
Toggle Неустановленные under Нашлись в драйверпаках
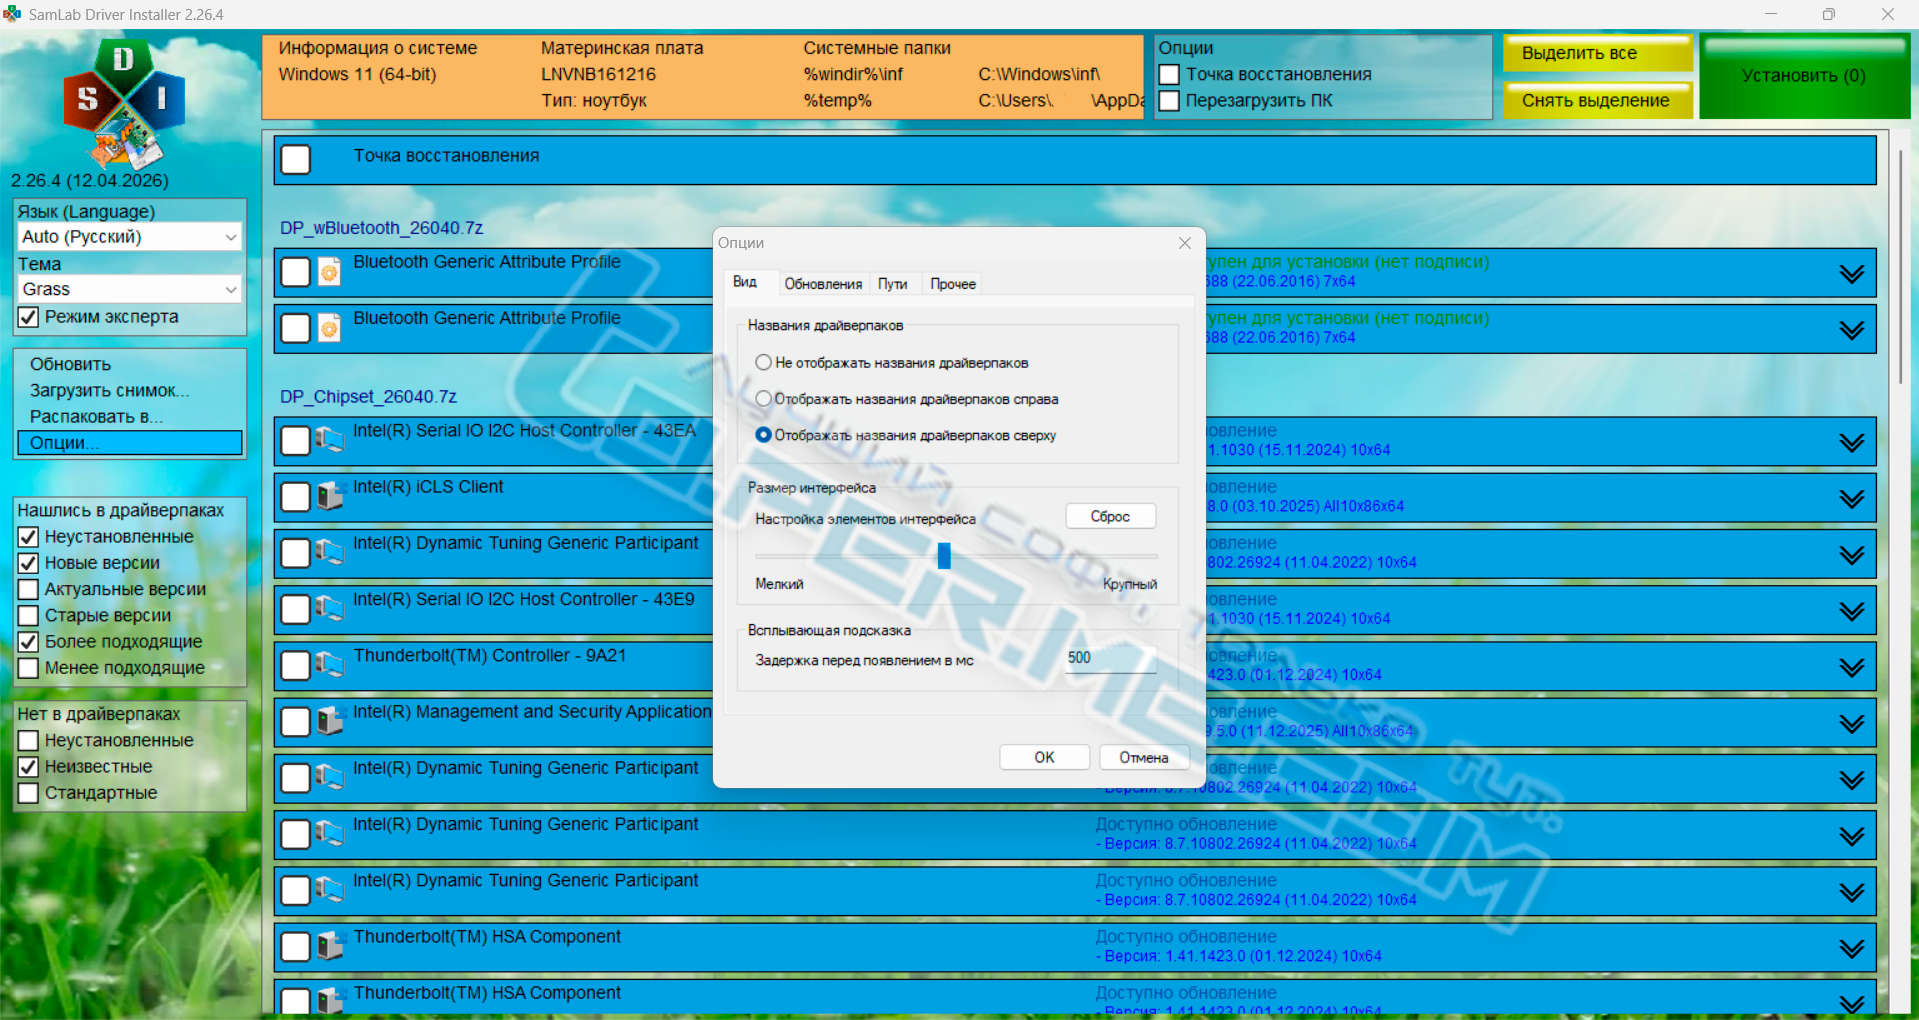tap(28, 537)
